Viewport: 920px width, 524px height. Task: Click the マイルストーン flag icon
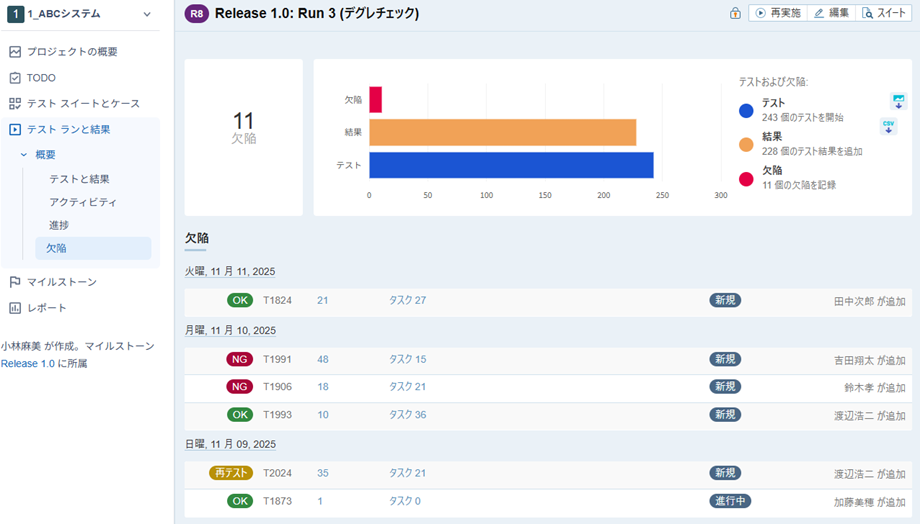pos(15,282)
